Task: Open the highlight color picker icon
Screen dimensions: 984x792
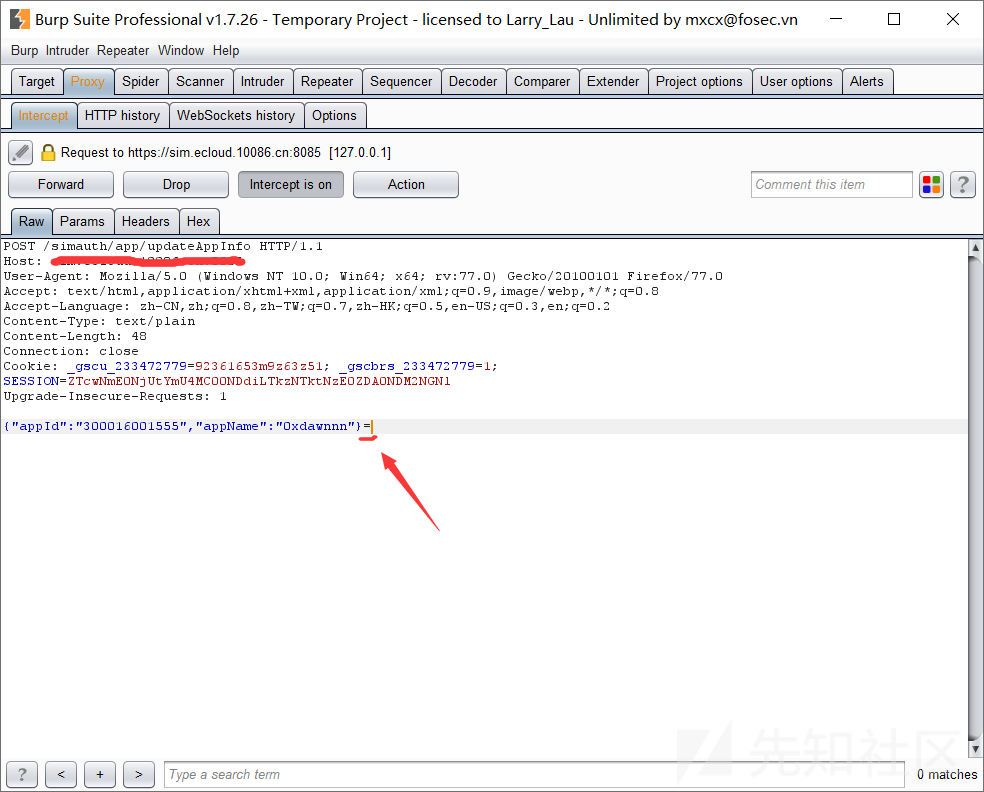Action: pos(931,185)
